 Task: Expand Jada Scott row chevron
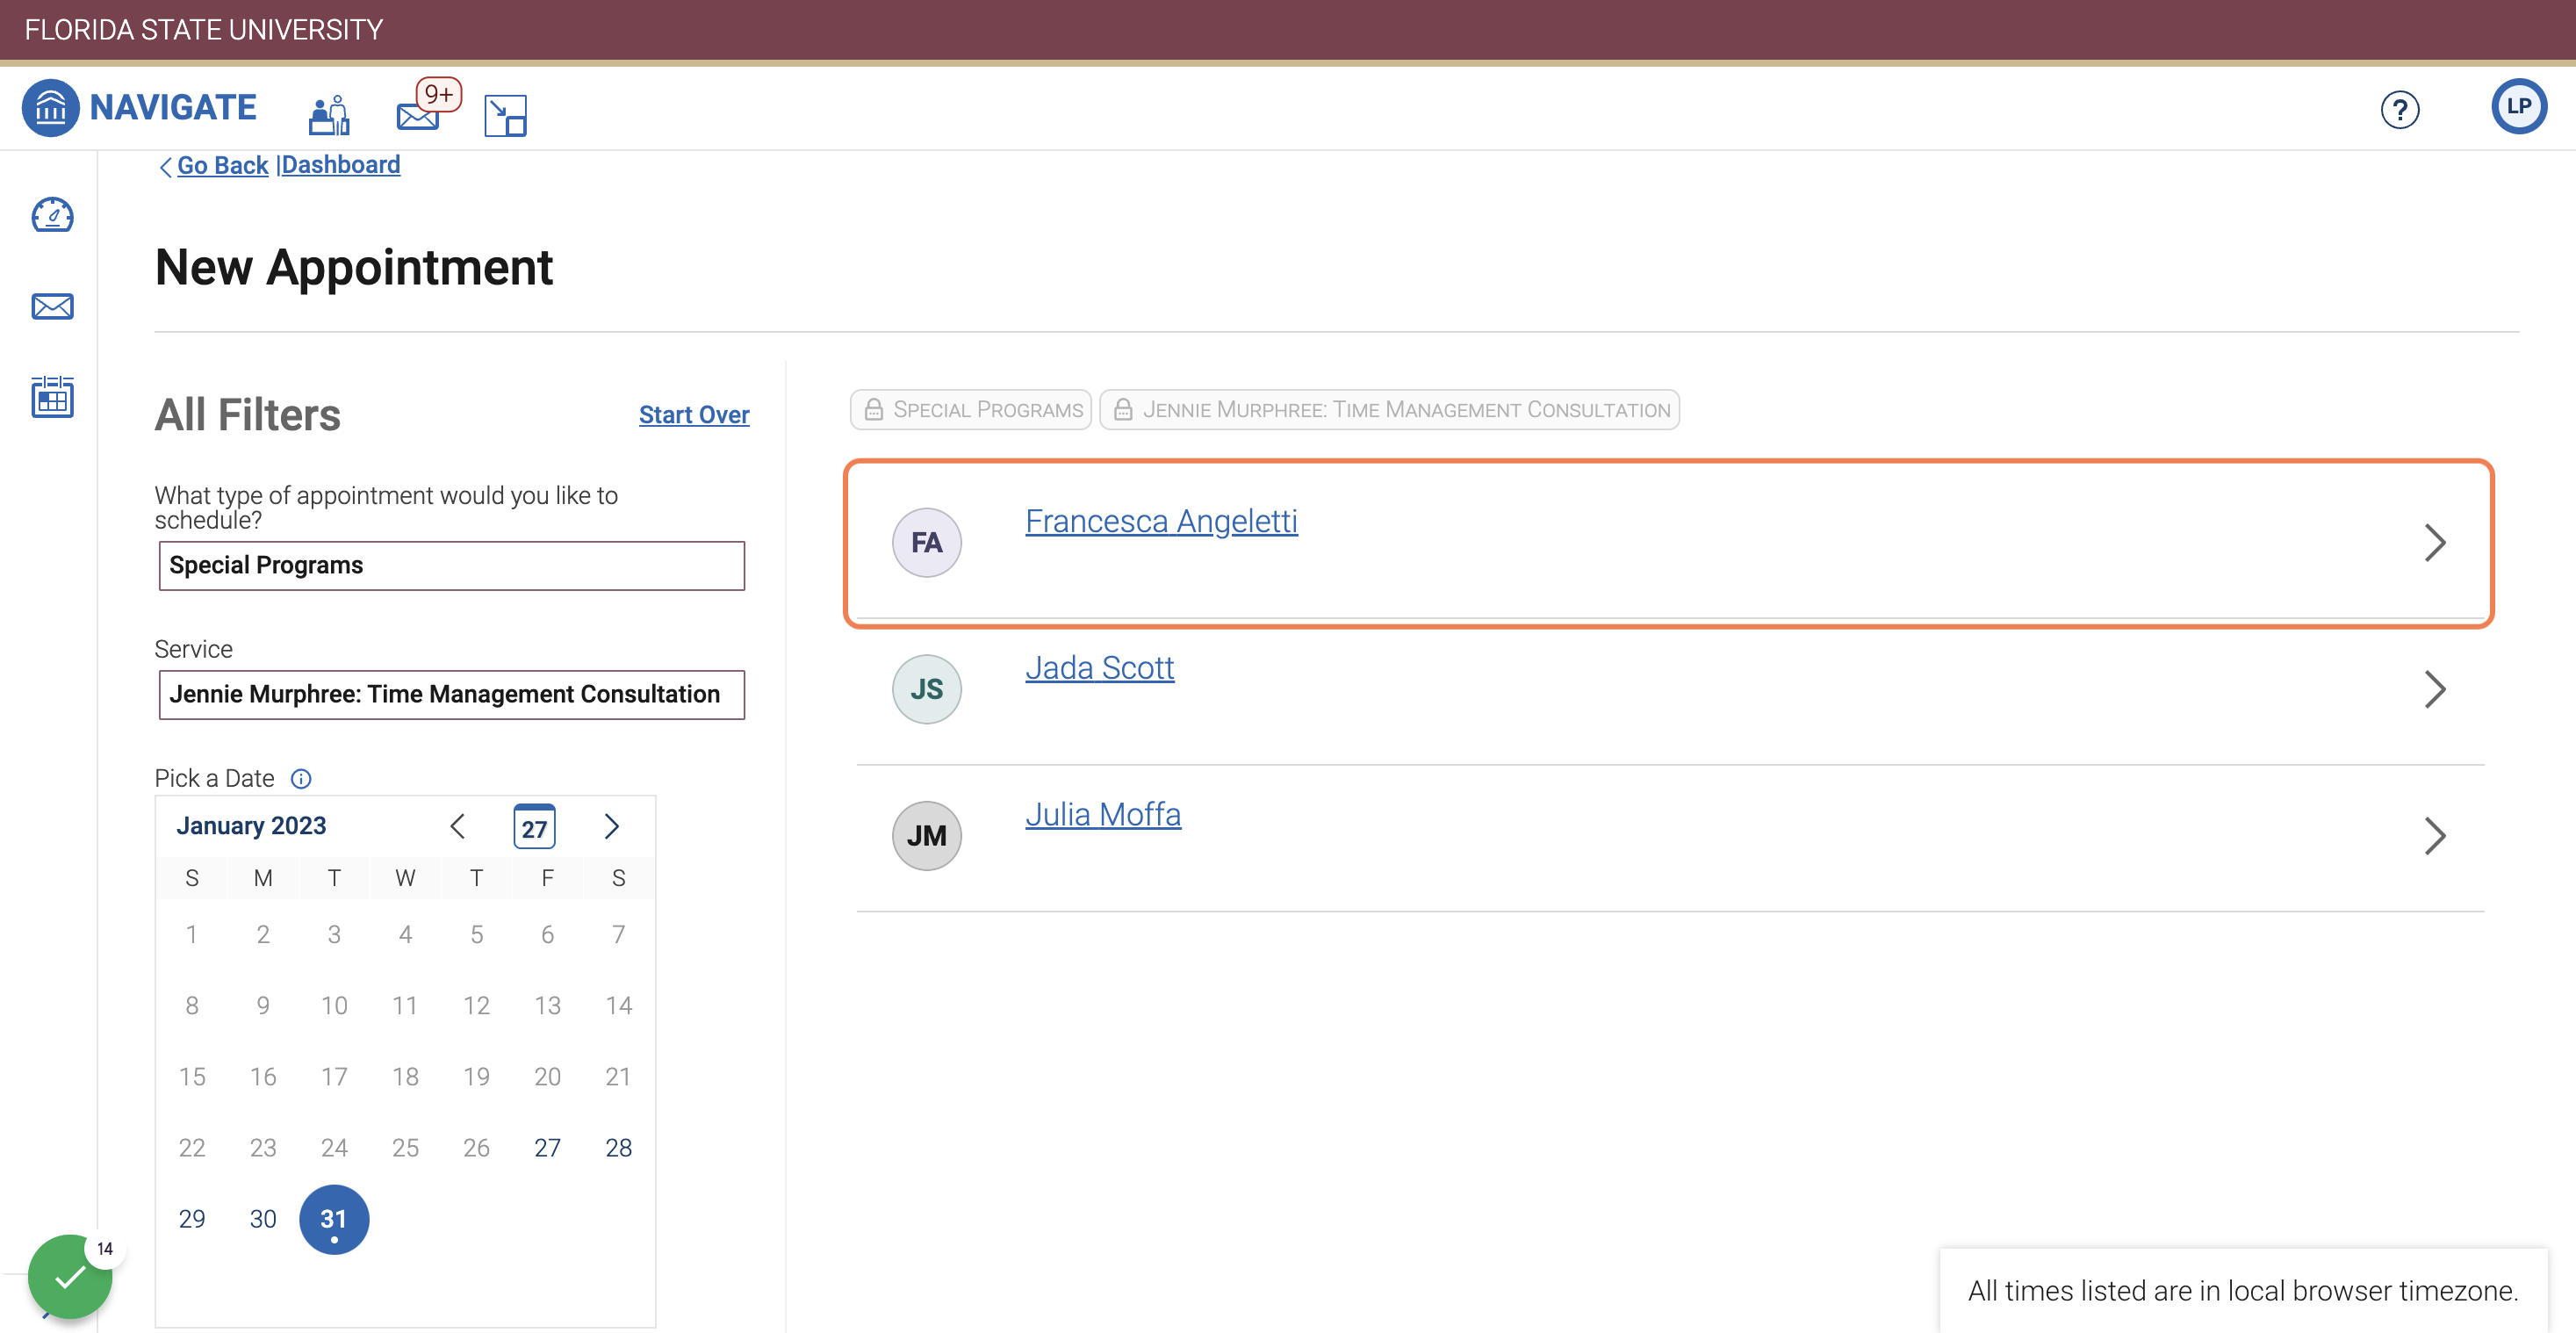pos(2435,689)
